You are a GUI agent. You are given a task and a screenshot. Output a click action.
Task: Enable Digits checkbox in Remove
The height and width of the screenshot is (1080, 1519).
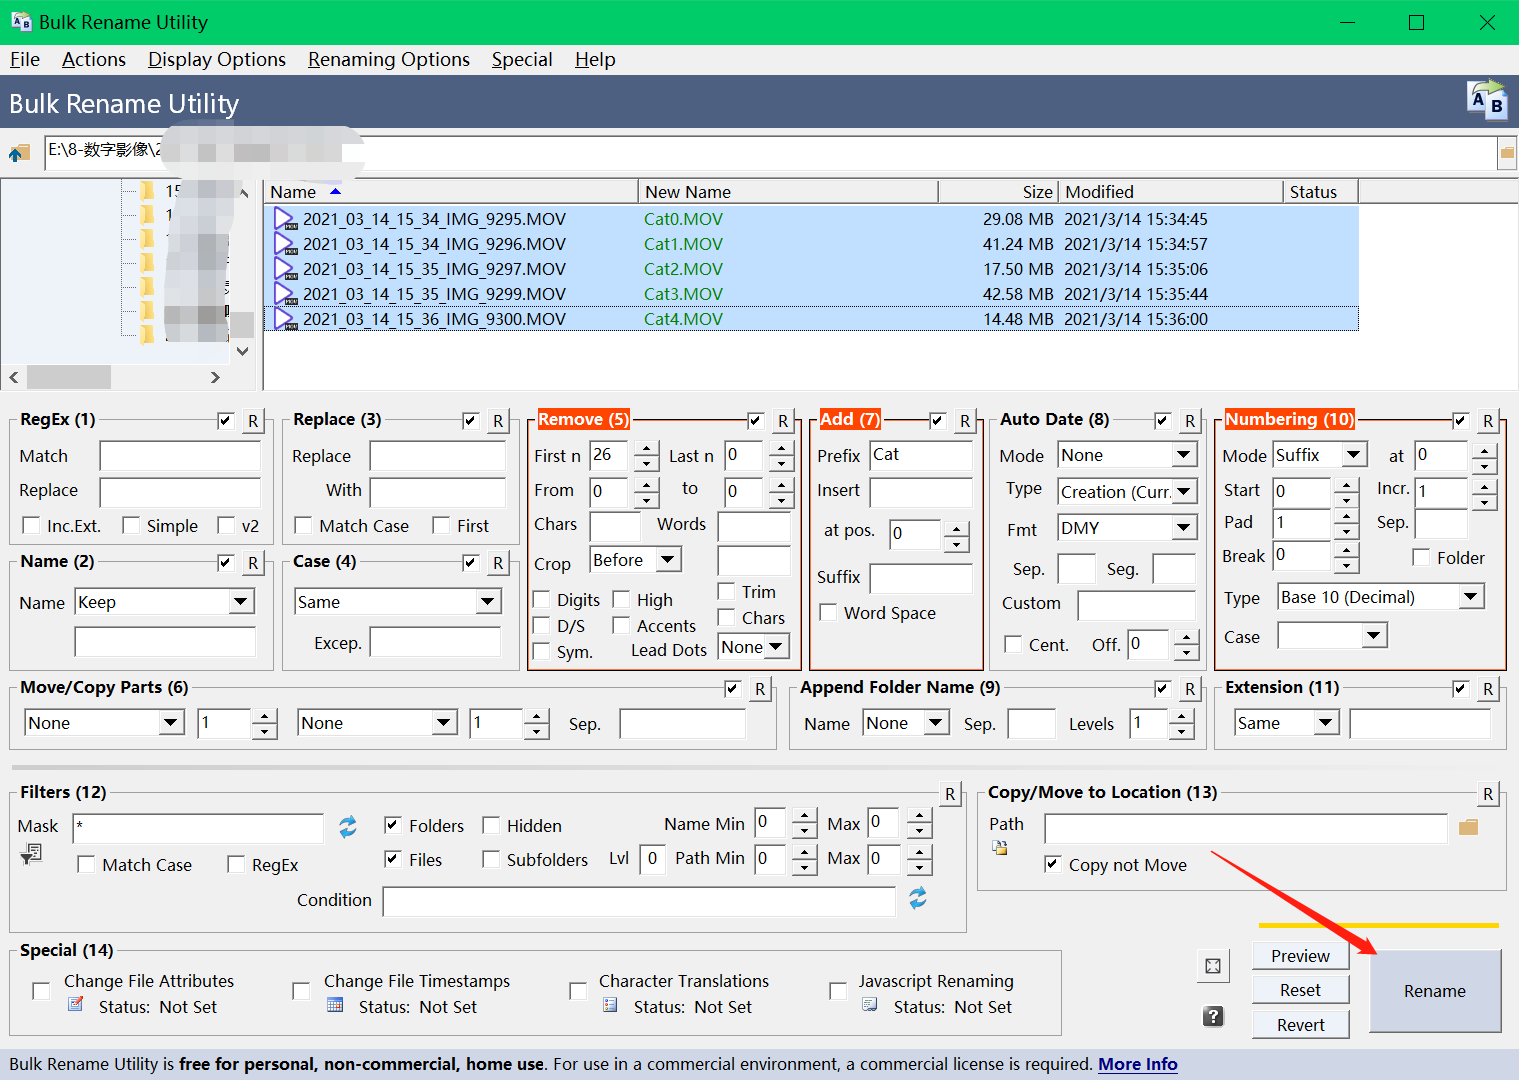(541, 600)
